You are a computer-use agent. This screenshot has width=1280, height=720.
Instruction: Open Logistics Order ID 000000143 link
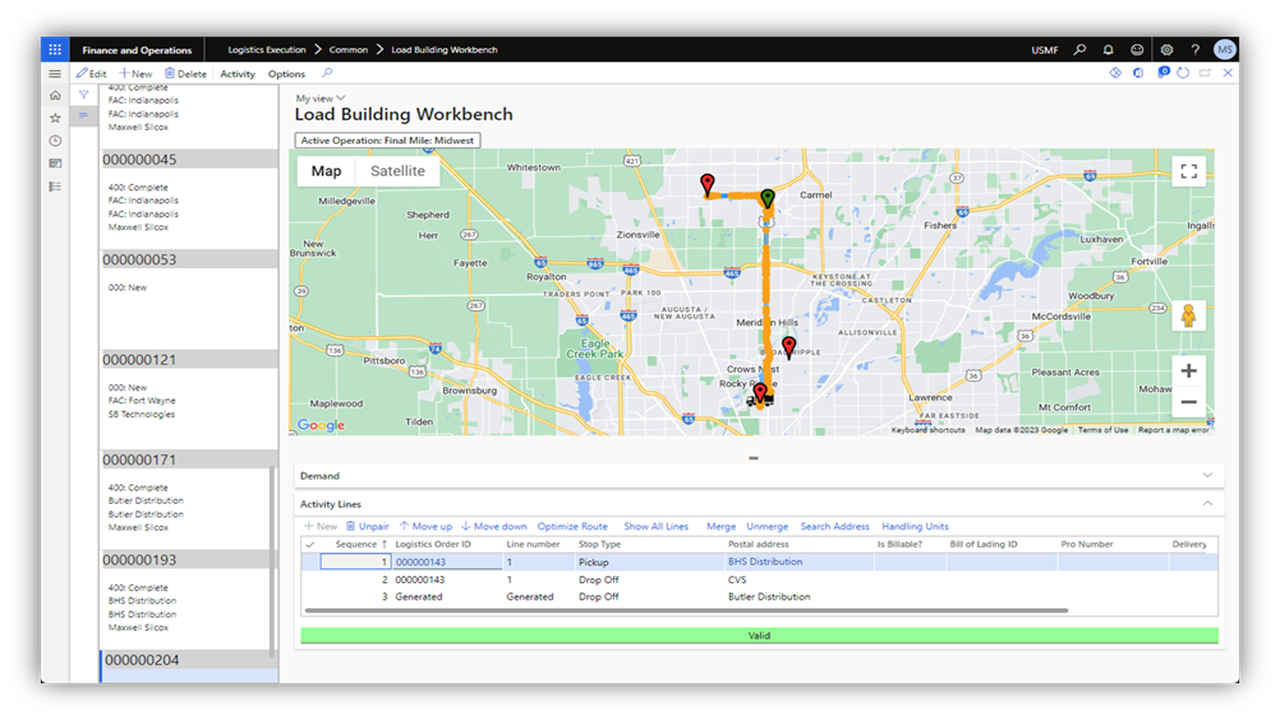(x=420, y=562)
